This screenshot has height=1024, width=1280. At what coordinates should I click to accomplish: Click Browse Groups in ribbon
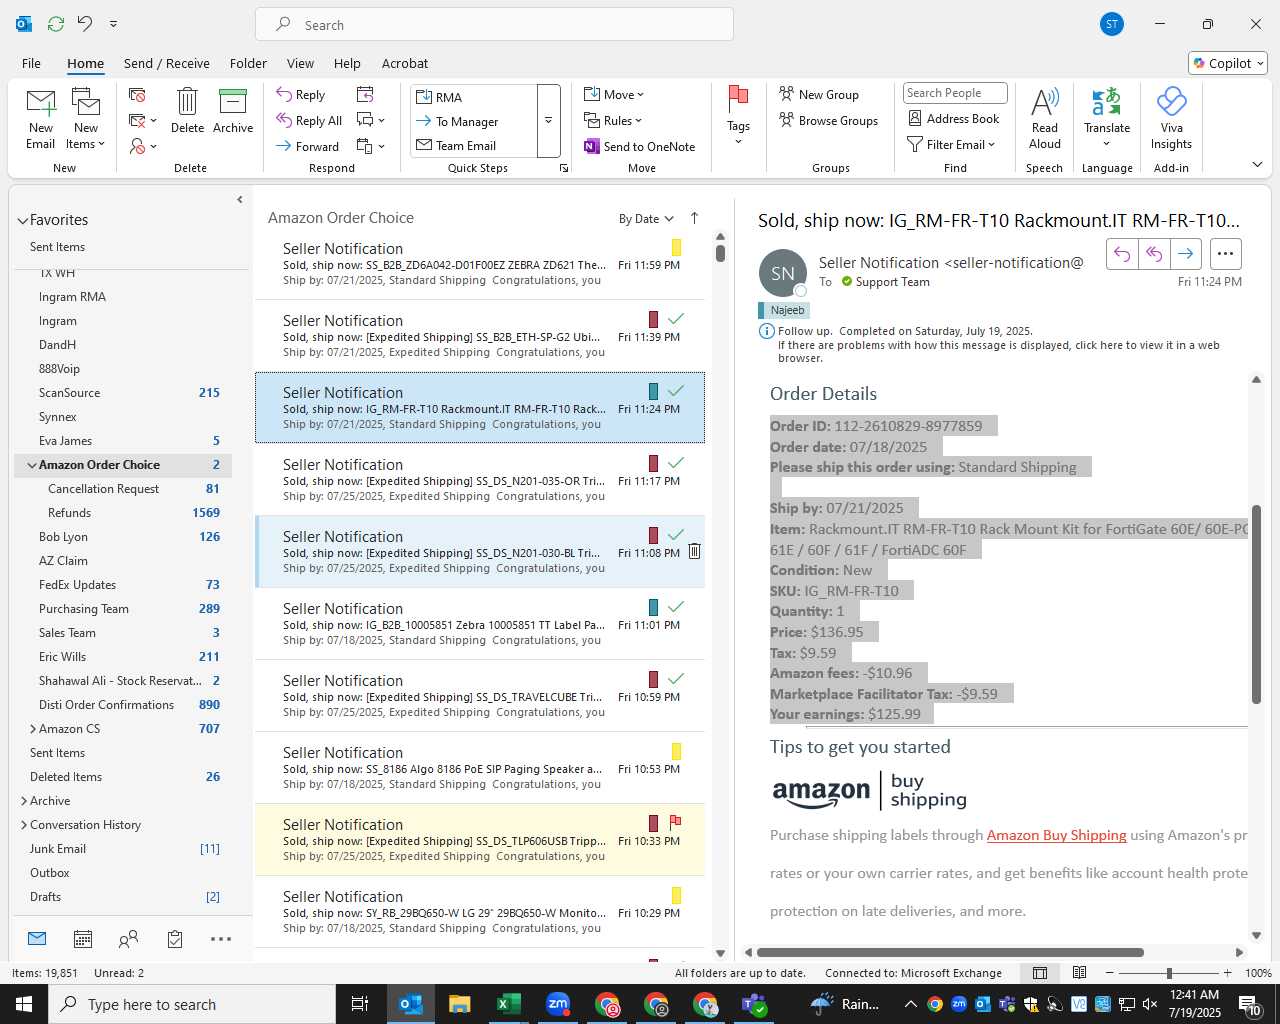click(x=829, y=120)
